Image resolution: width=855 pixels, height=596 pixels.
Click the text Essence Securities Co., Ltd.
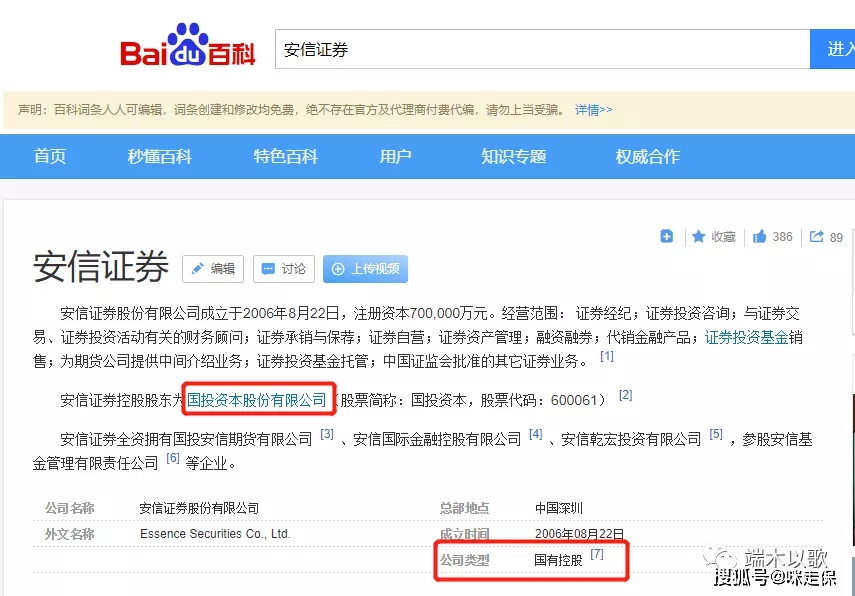(x=215, y=534)
